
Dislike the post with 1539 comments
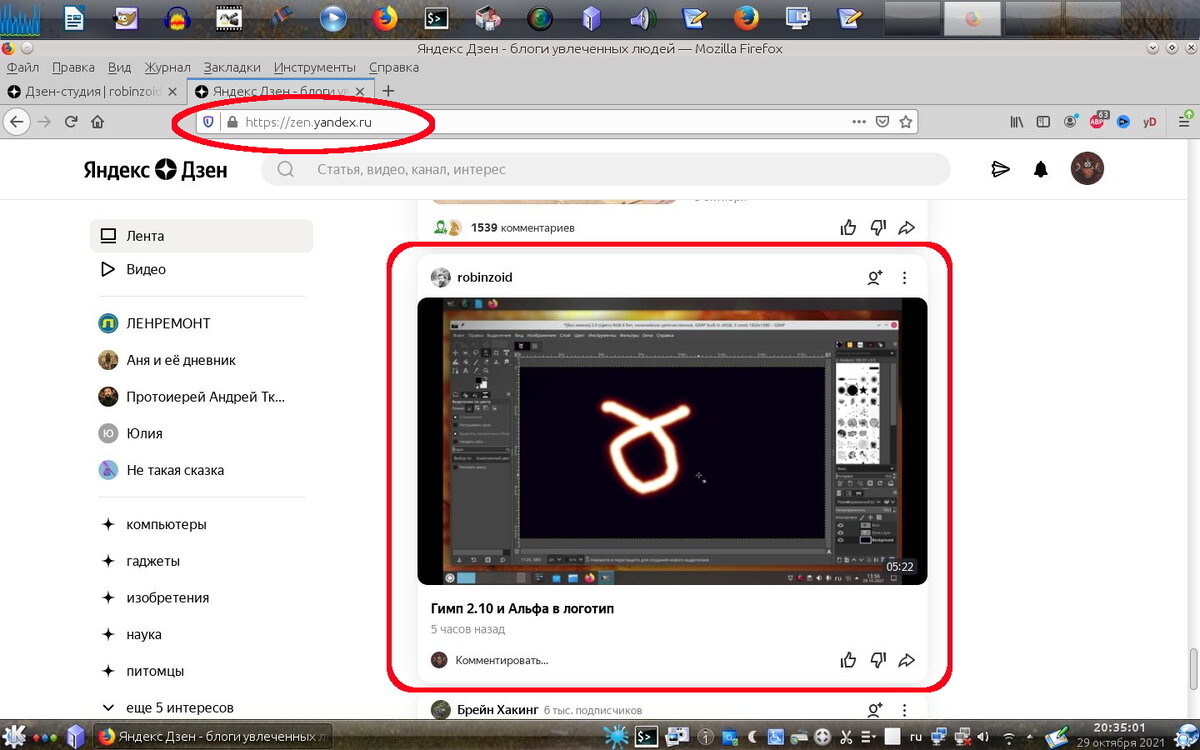pyautogui.click(x=878, y=228)
